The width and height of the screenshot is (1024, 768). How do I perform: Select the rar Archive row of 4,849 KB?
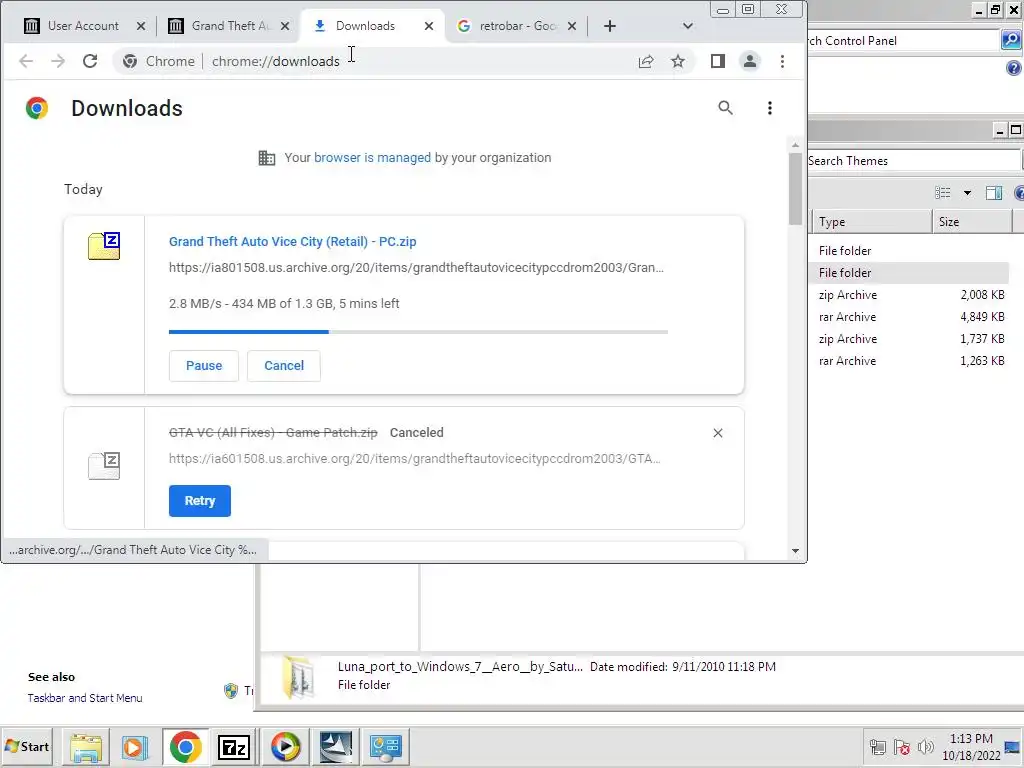point(911,317)
